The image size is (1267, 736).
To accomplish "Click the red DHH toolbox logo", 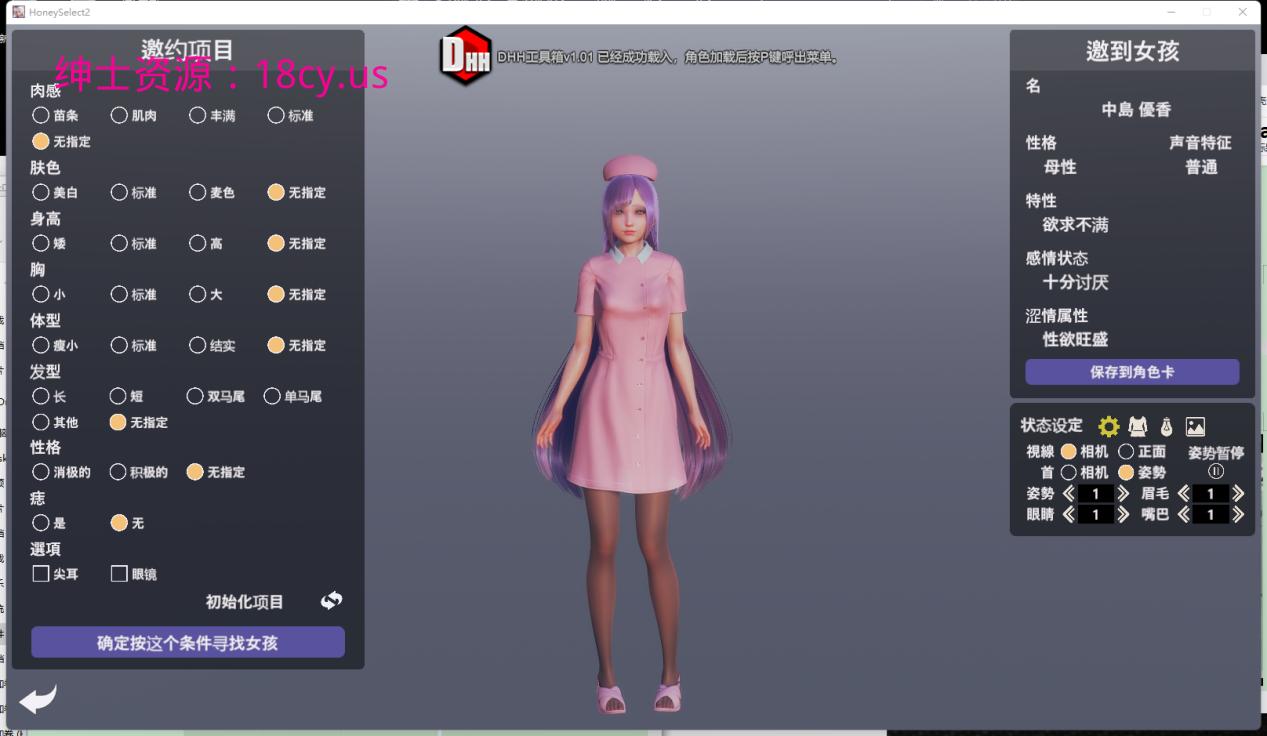I will [x=466, y=56].
